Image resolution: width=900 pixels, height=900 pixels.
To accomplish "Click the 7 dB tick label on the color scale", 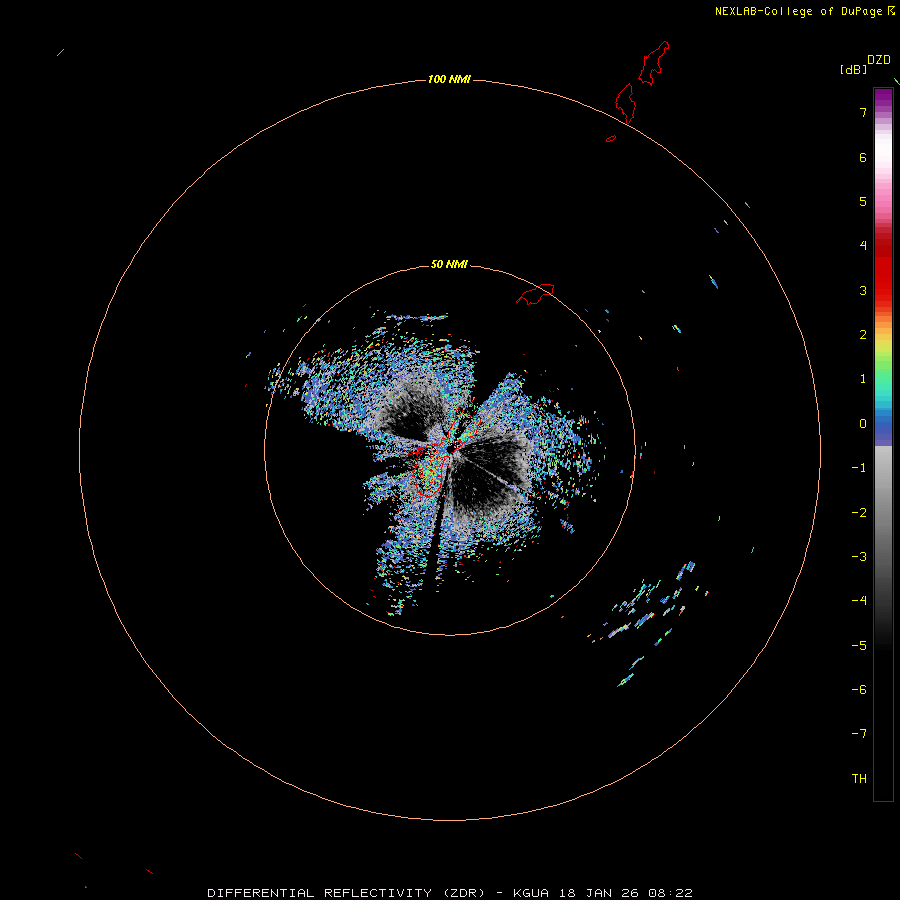I will tap(863, 112).
